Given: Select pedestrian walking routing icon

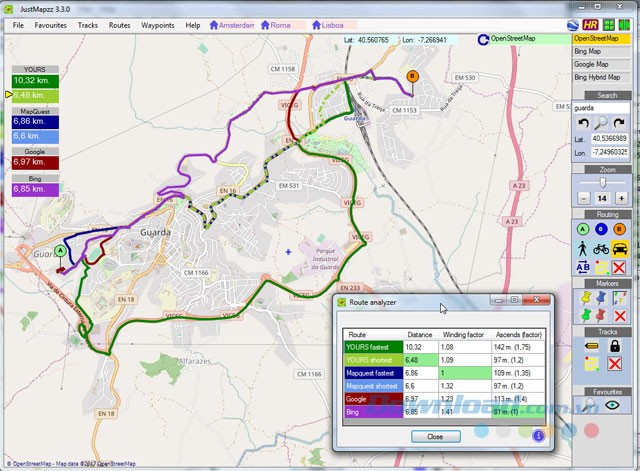Looking at the screenshot, I should [x=581, y=249].
